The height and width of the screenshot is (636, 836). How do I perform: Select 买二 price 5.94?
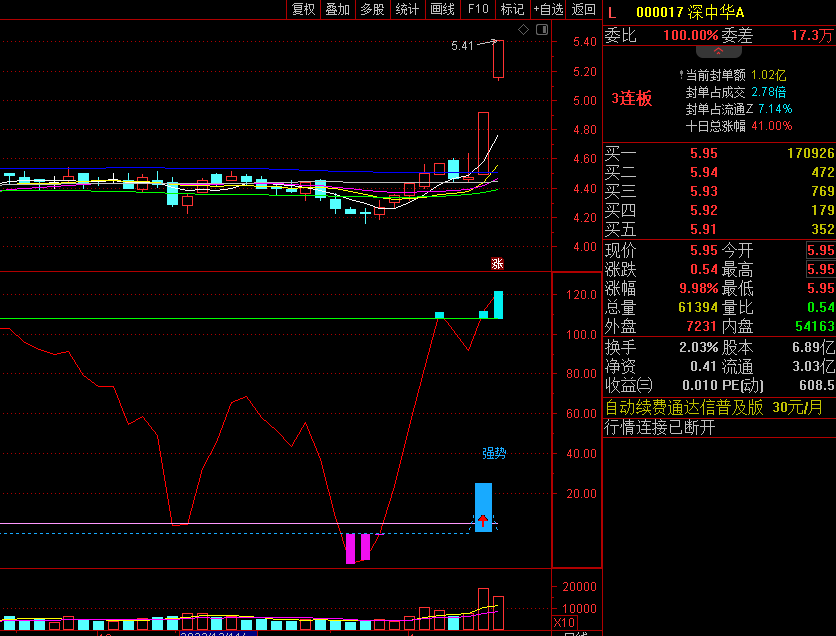point(704,172)
